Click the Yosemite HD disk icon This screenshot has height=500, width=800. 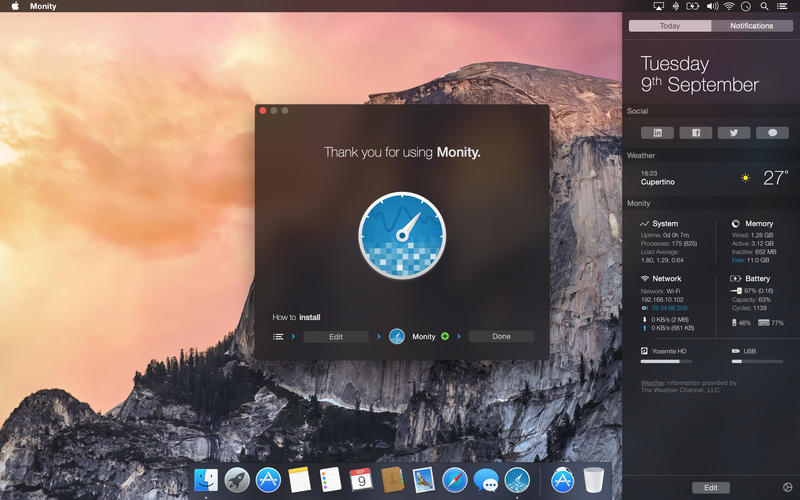644,351
